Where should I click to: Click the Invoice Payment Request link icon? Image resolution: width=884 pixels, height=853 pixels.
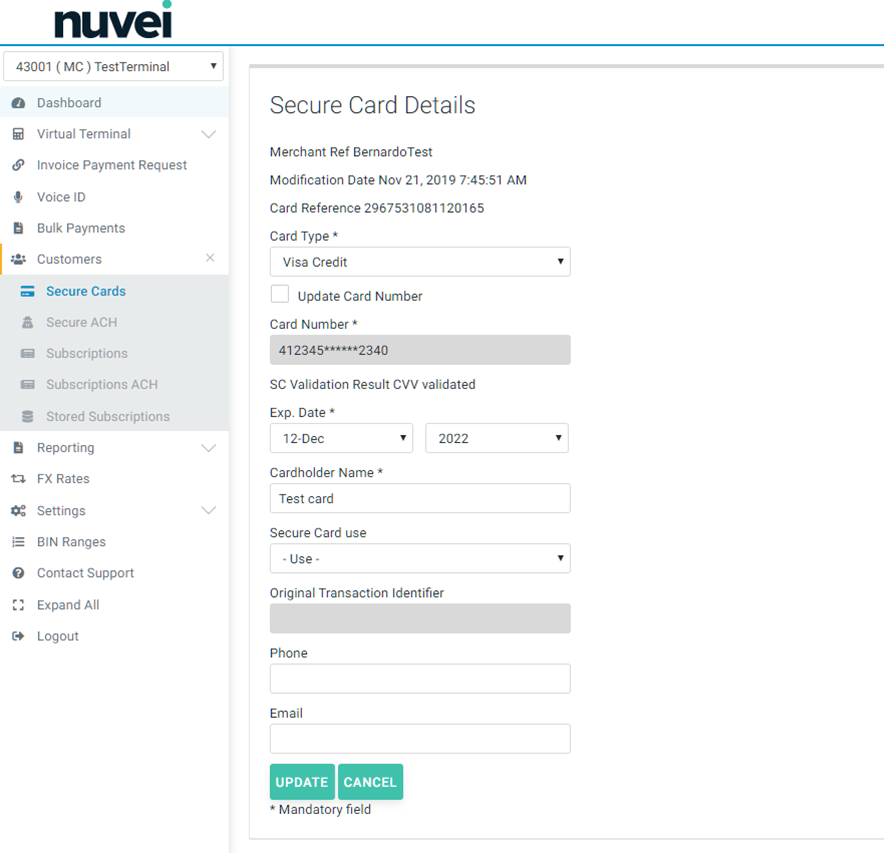coord(18,165)
